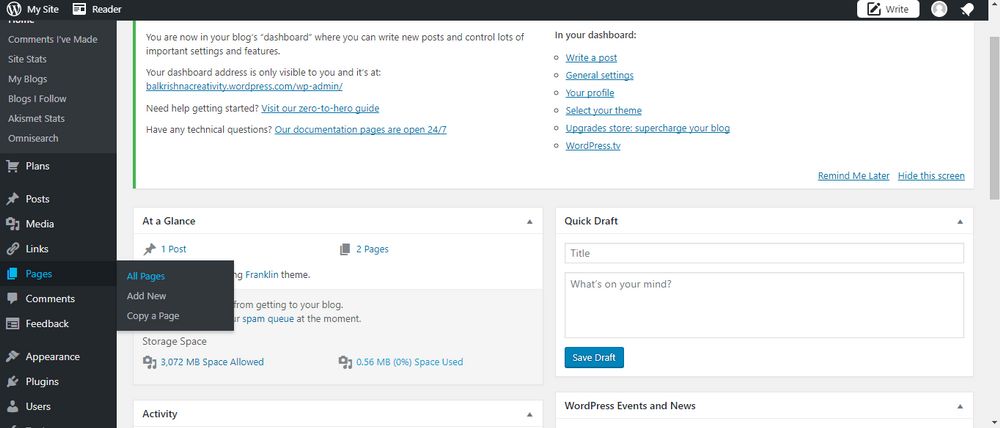Collapse the At a Glance panel
Image resolution: width=1000 pixels, height=428 pixels.
(x=529, y=221)
